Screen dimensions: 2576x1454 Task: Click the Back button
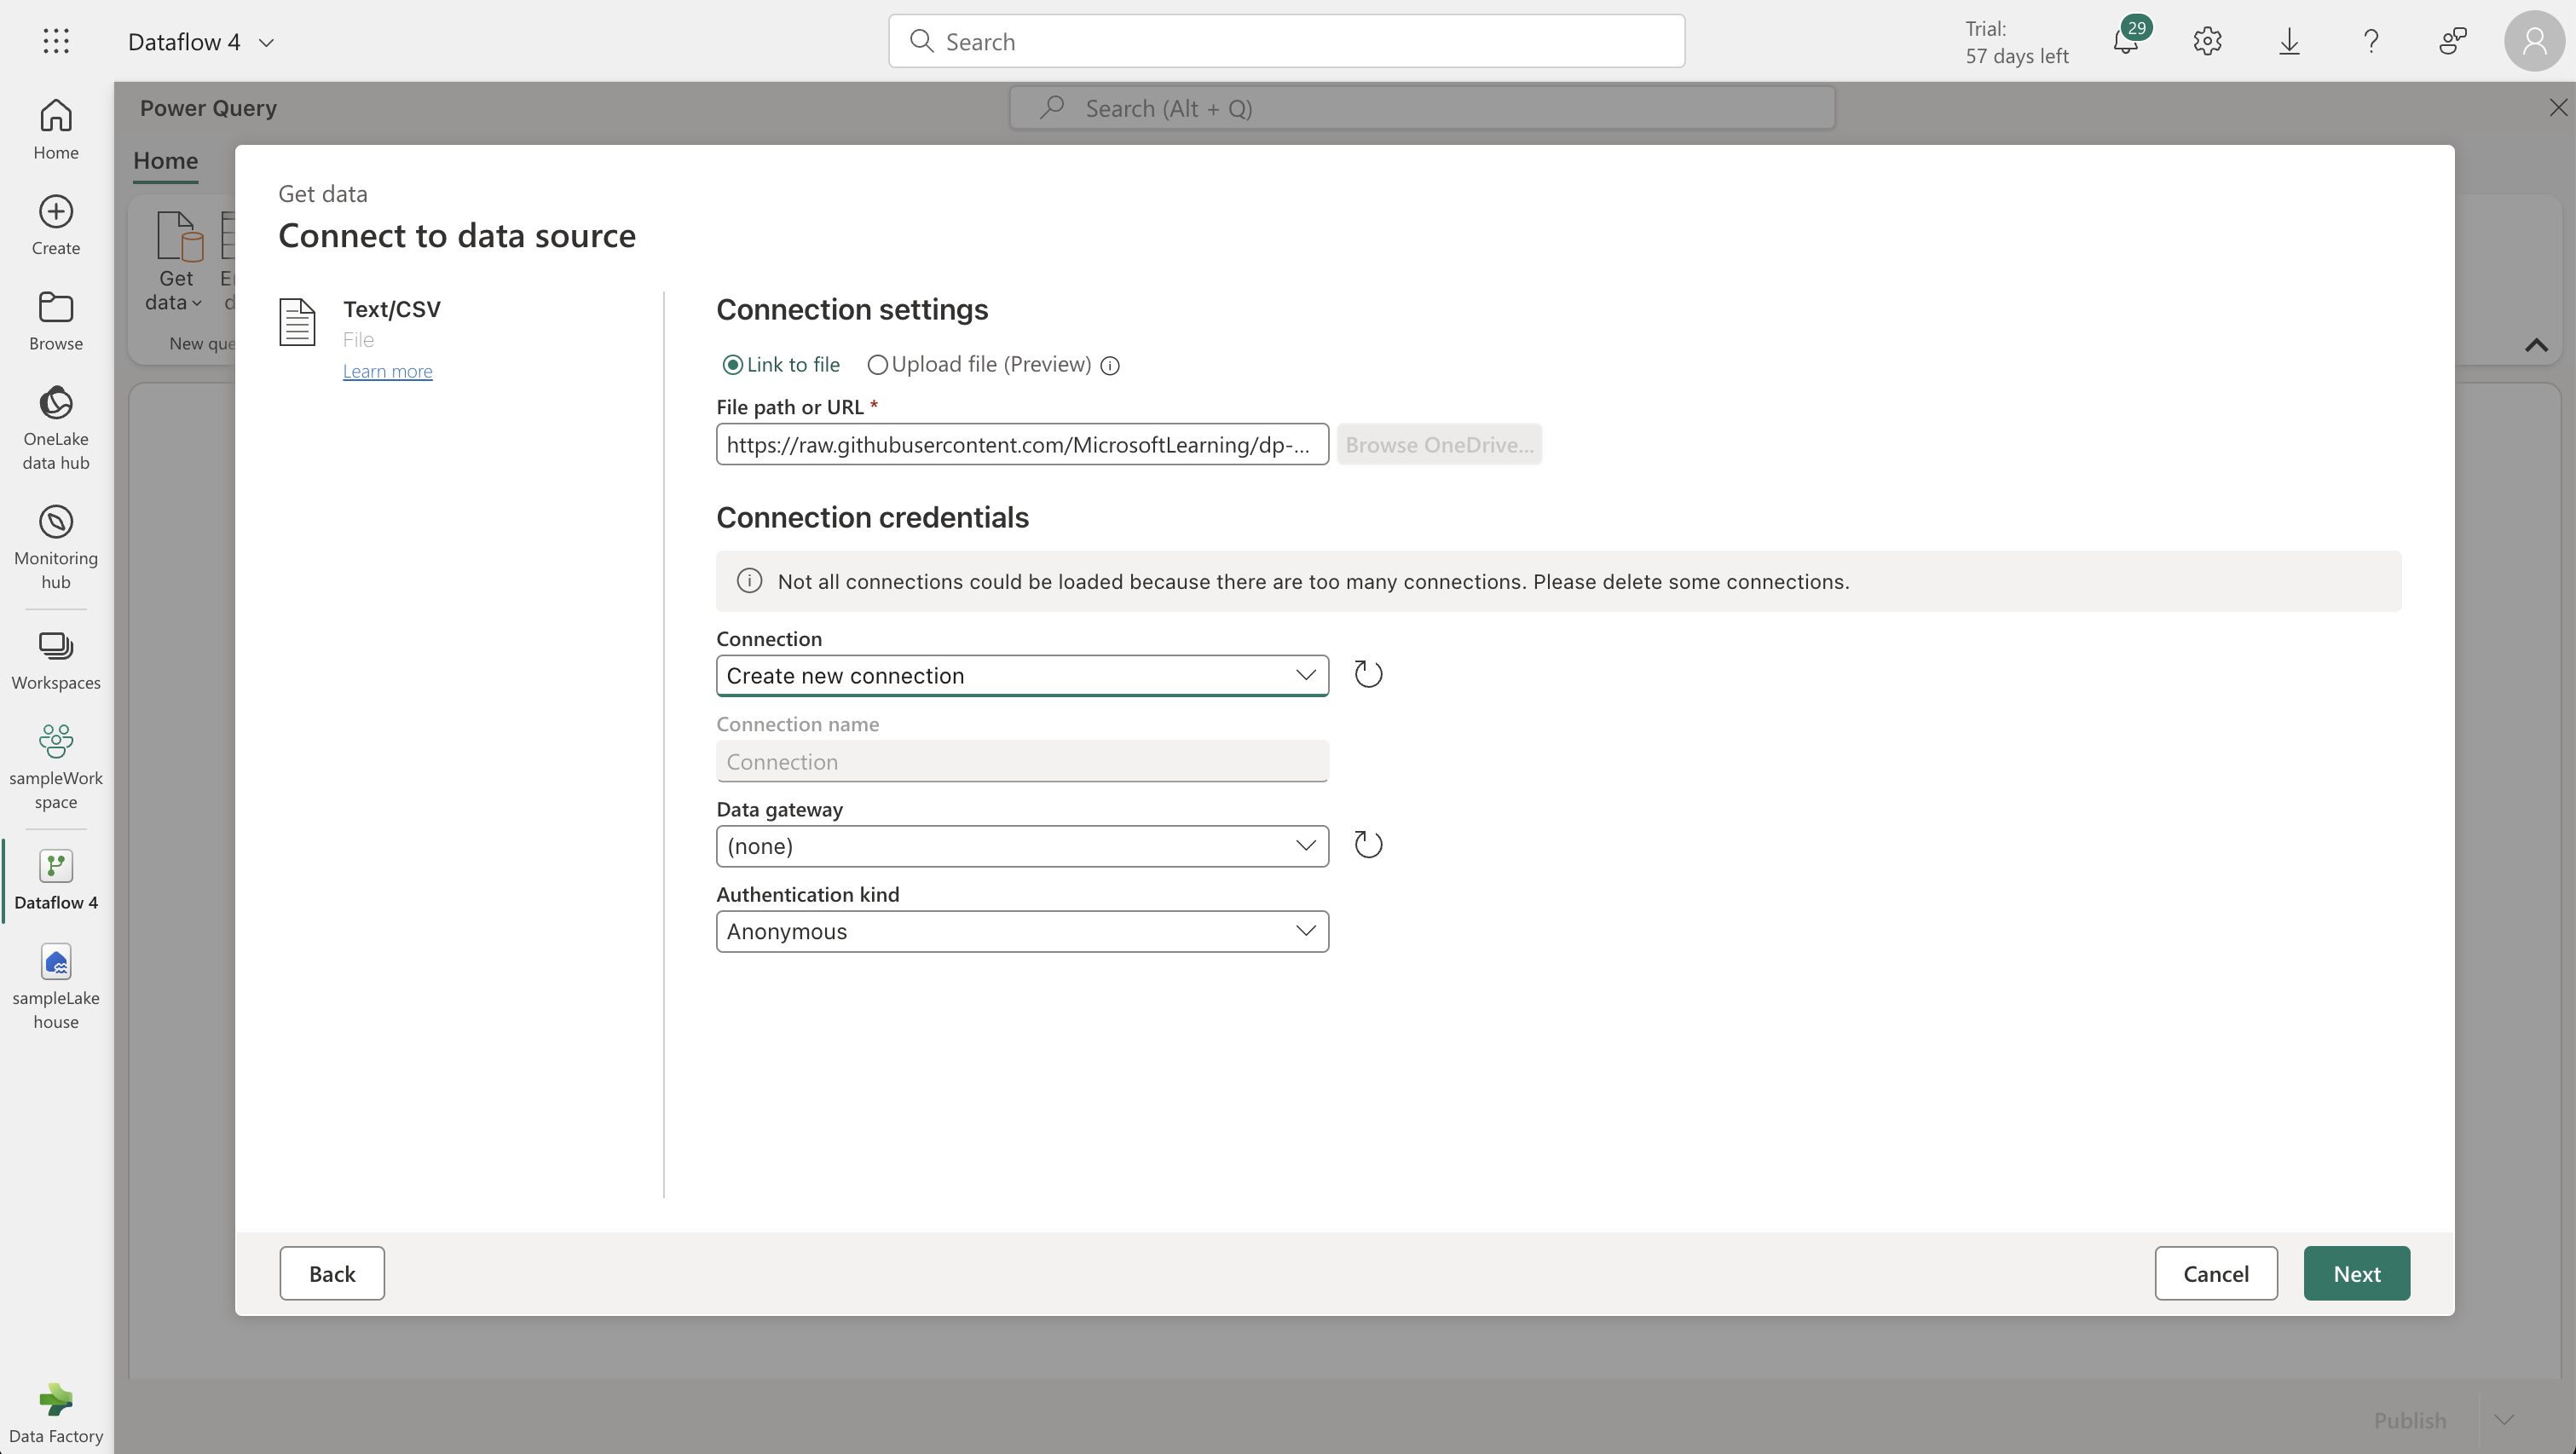tap(332, 1273)
